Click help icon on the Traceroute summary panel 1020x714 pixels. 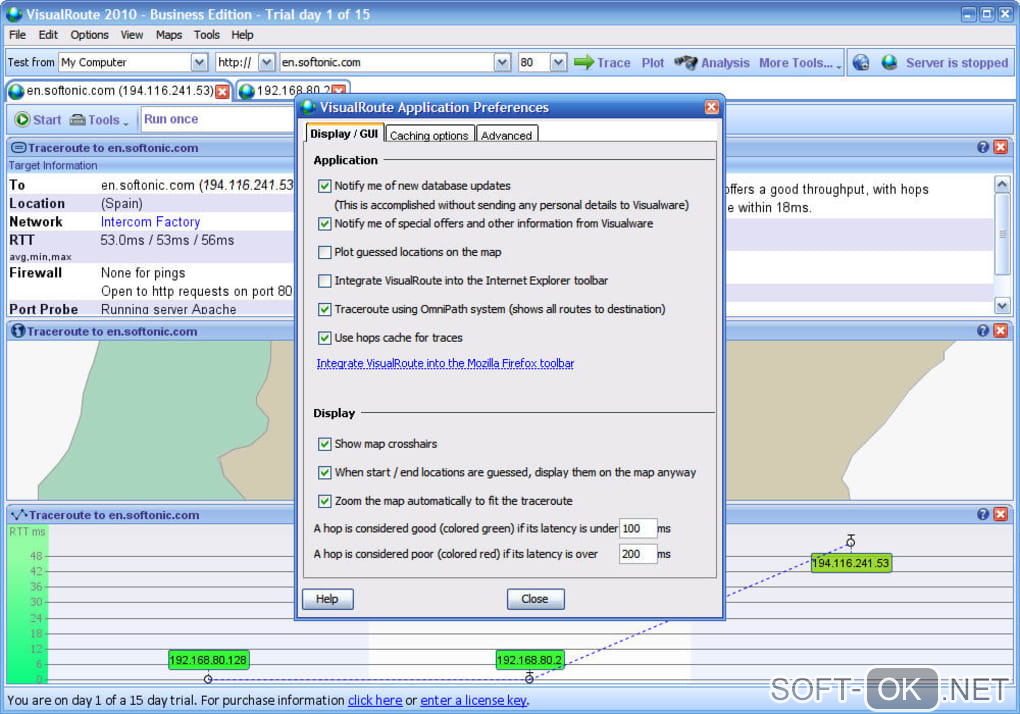[x=983, y=147]
